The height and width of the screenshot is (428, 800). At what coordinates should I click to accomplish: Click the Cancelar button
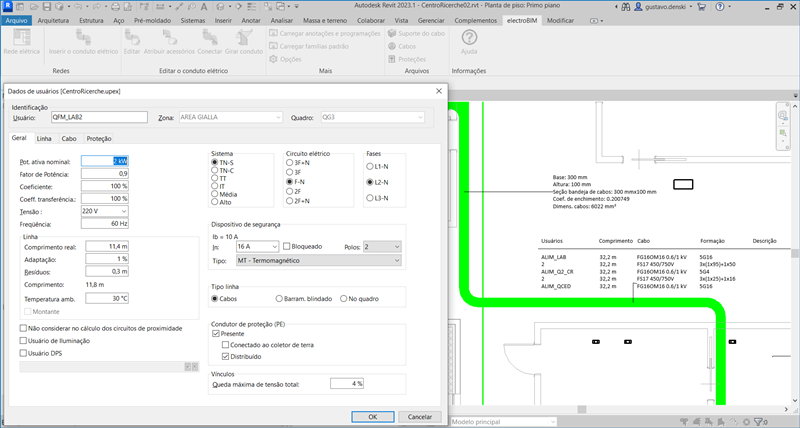[419, 416]
